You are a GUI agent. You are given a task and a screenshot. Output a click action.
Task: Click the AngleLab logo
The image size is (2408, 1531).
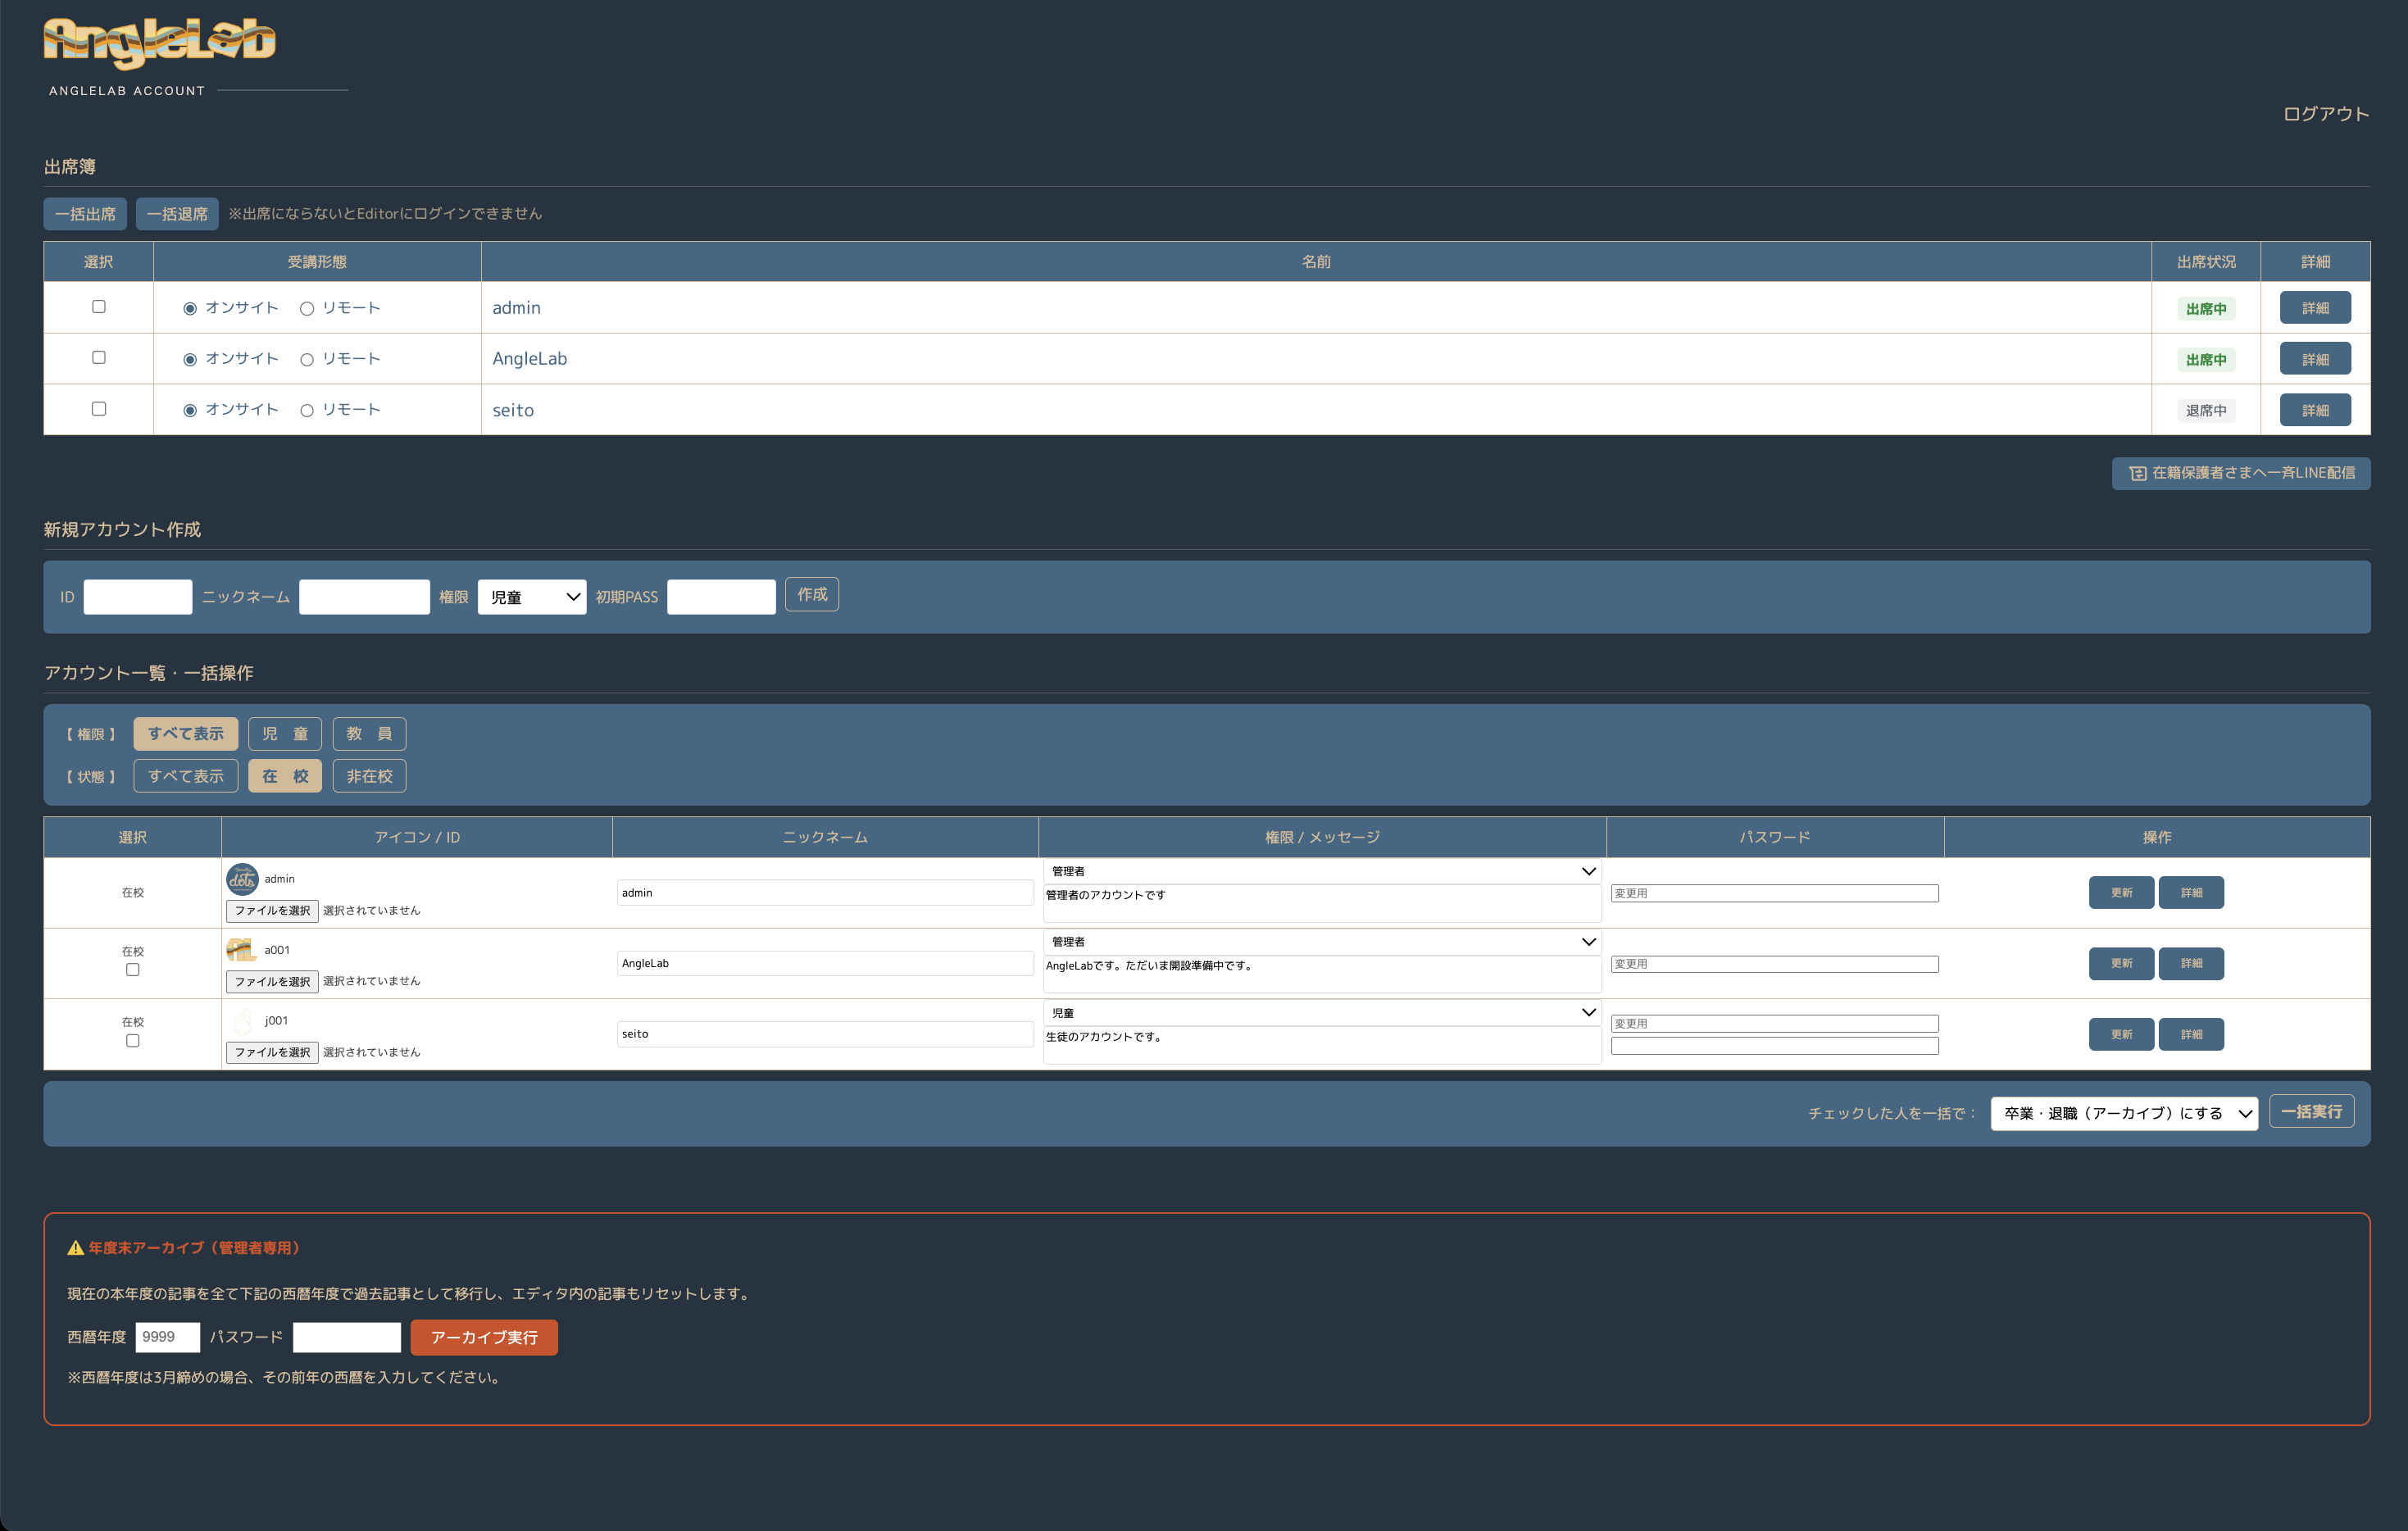click(x=160, y=44)
